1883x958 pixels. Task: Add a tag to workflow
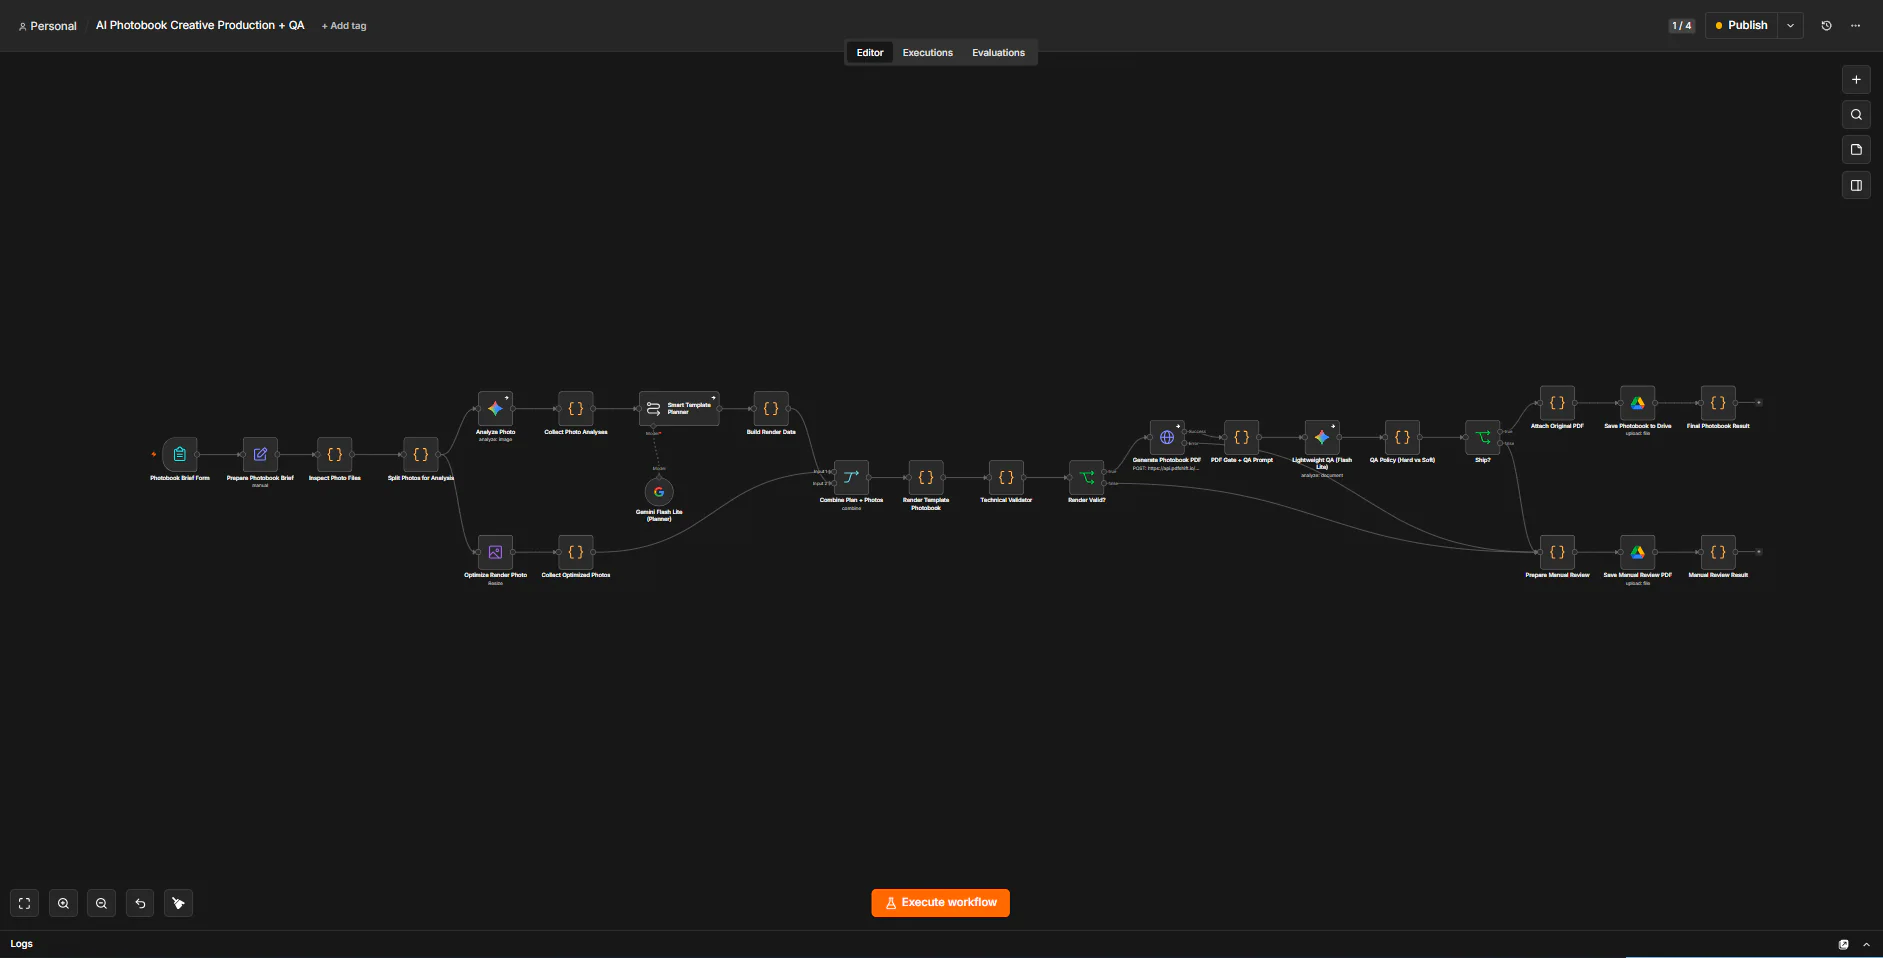(x=344, y=26)
